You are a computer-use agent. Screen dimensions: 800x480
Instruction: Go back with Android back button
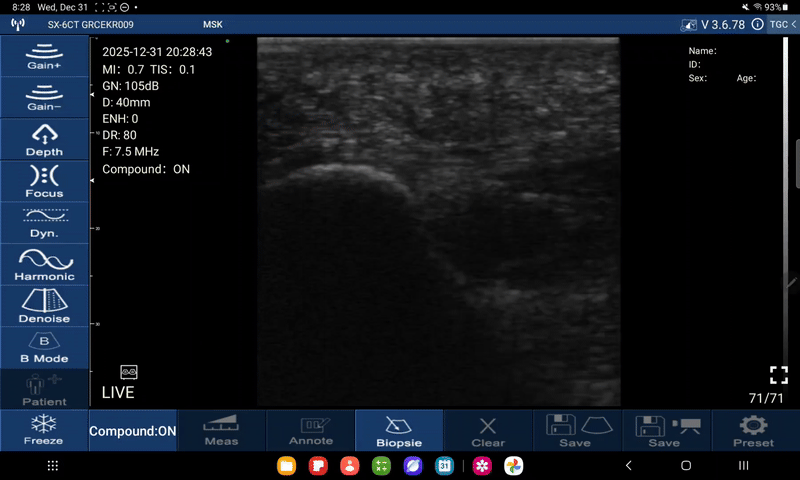[x=629, y=465]
